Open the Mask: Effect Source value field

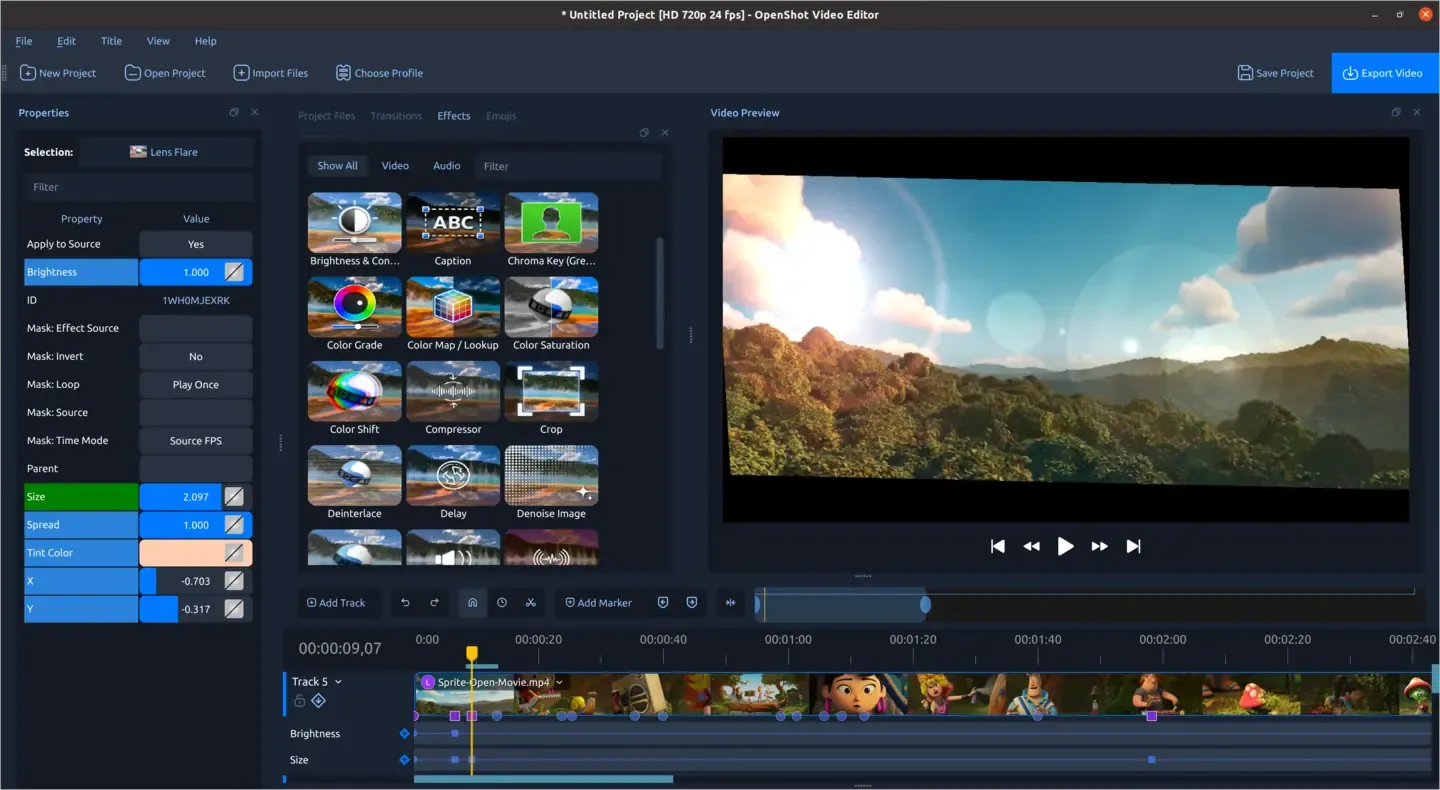196,328
